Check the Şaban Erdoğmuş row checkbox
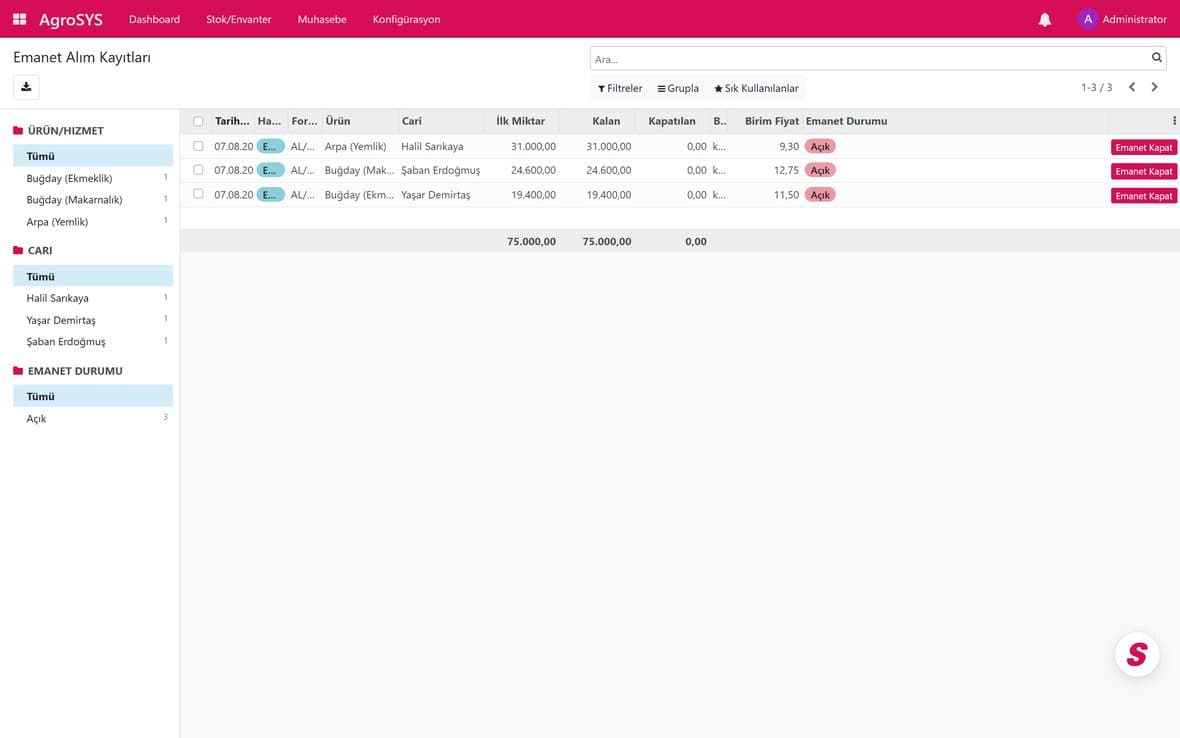This screenshot has width=1180, height=738. click(x=198, y=170)
